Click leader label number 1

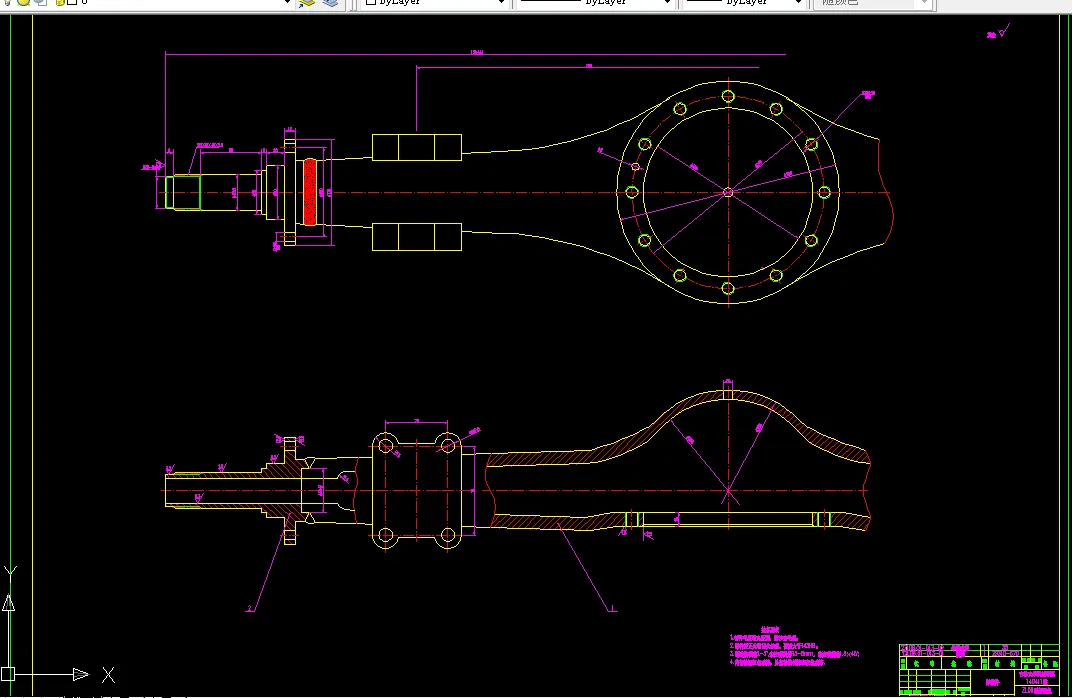point(612,608)
